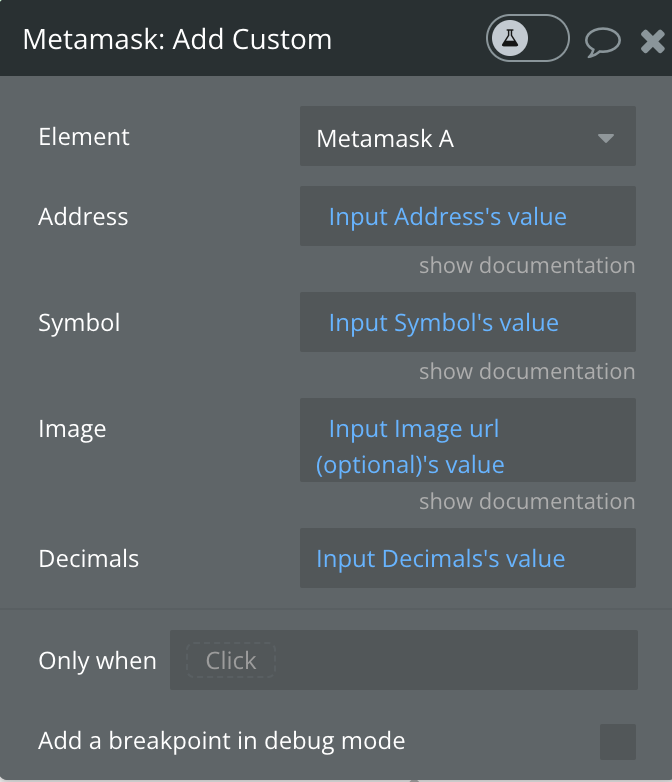Click the 'Image' label
The height and width of the screenshot is (782, 672).
[x=72, y=429]
